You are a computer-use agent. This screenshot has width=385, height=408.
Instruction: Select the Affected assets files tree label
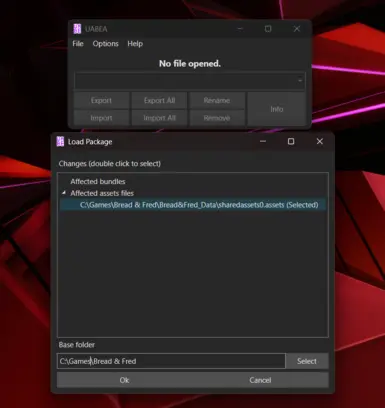(102, 193)
